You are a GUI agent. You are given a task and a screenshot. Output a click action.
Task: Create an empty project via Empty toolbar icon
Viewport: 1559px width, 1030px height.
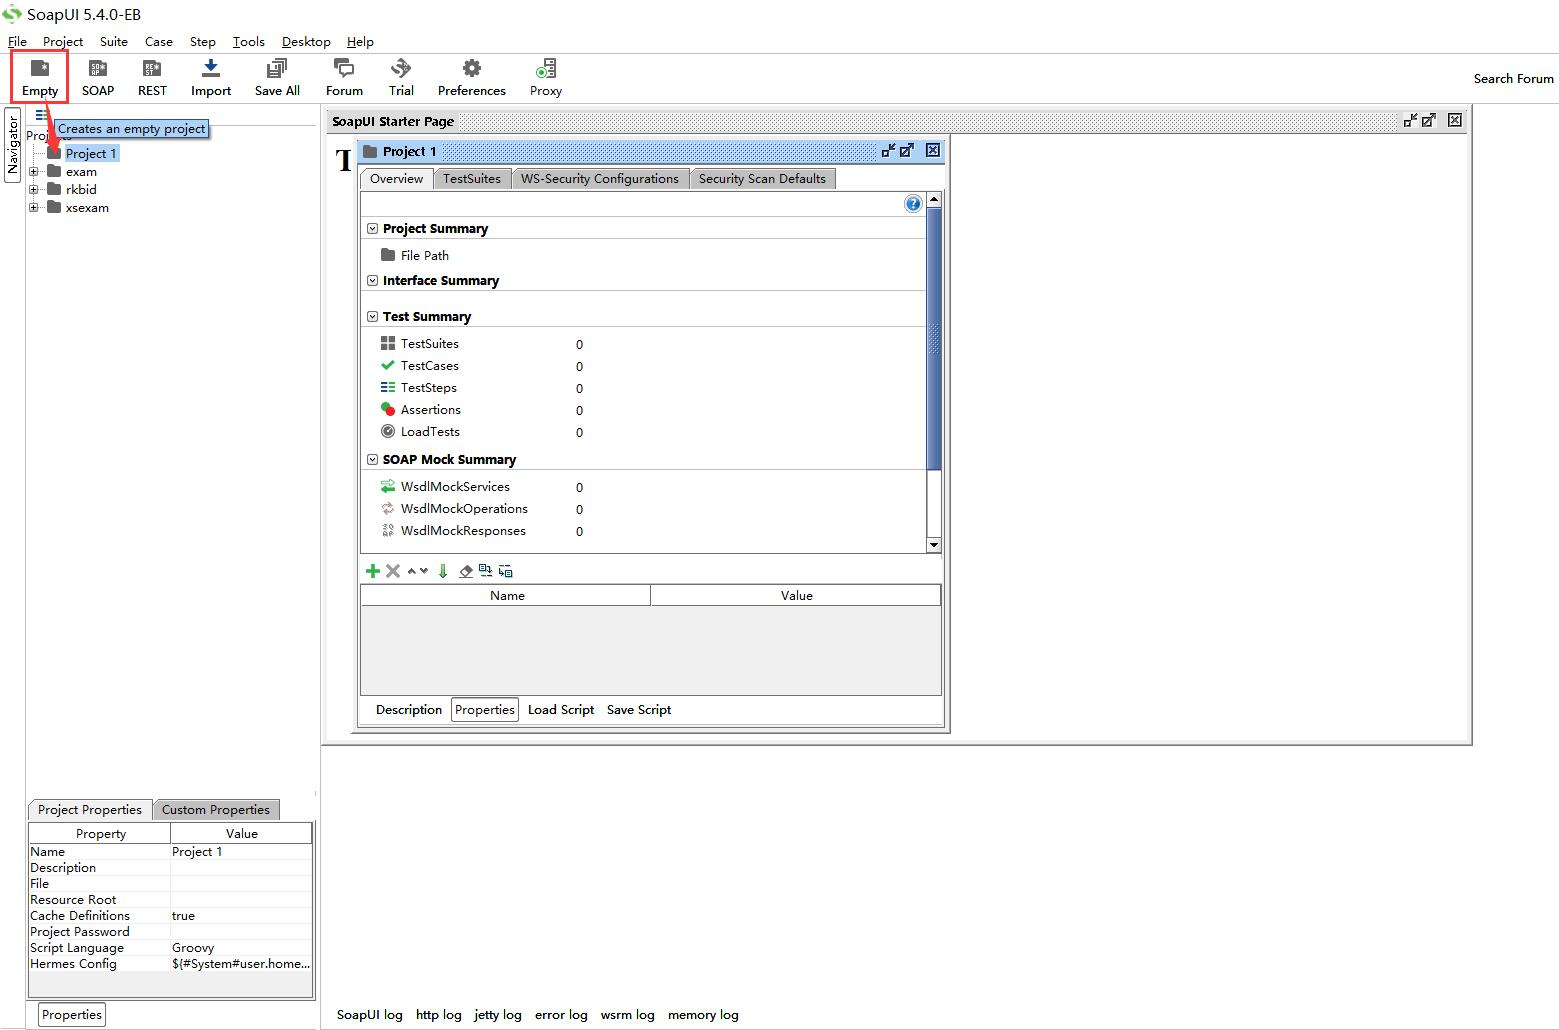(x=38, y=75)
